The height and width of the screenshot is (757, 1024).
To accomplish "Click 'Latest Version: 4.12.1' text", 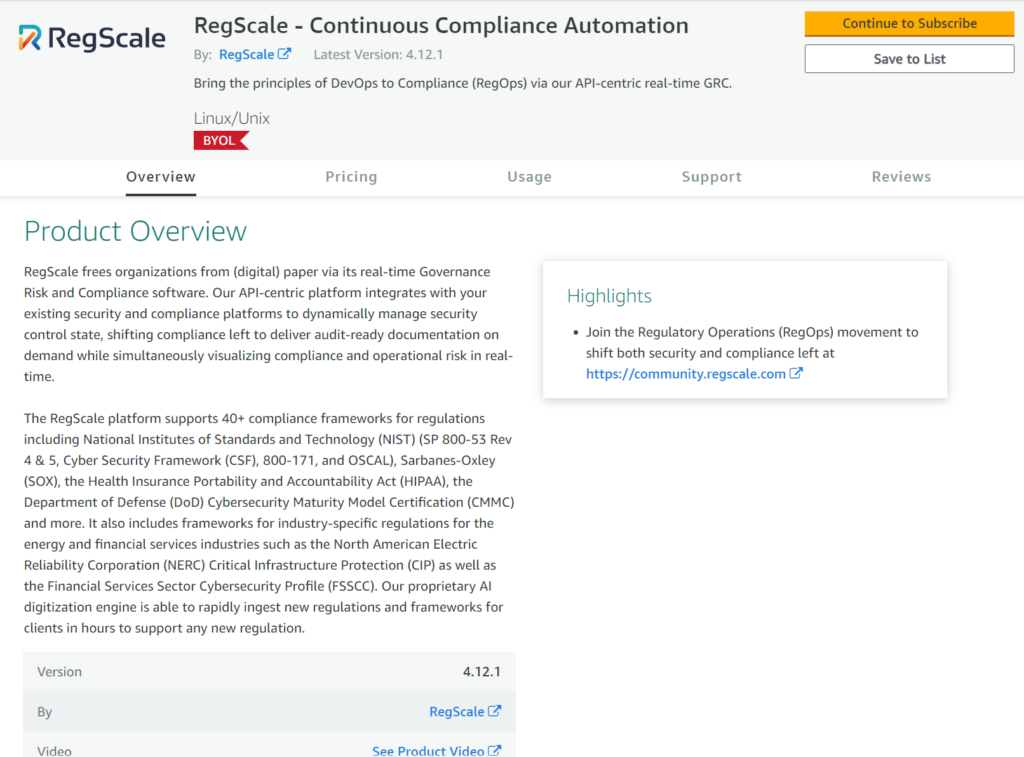I will 378,54.
